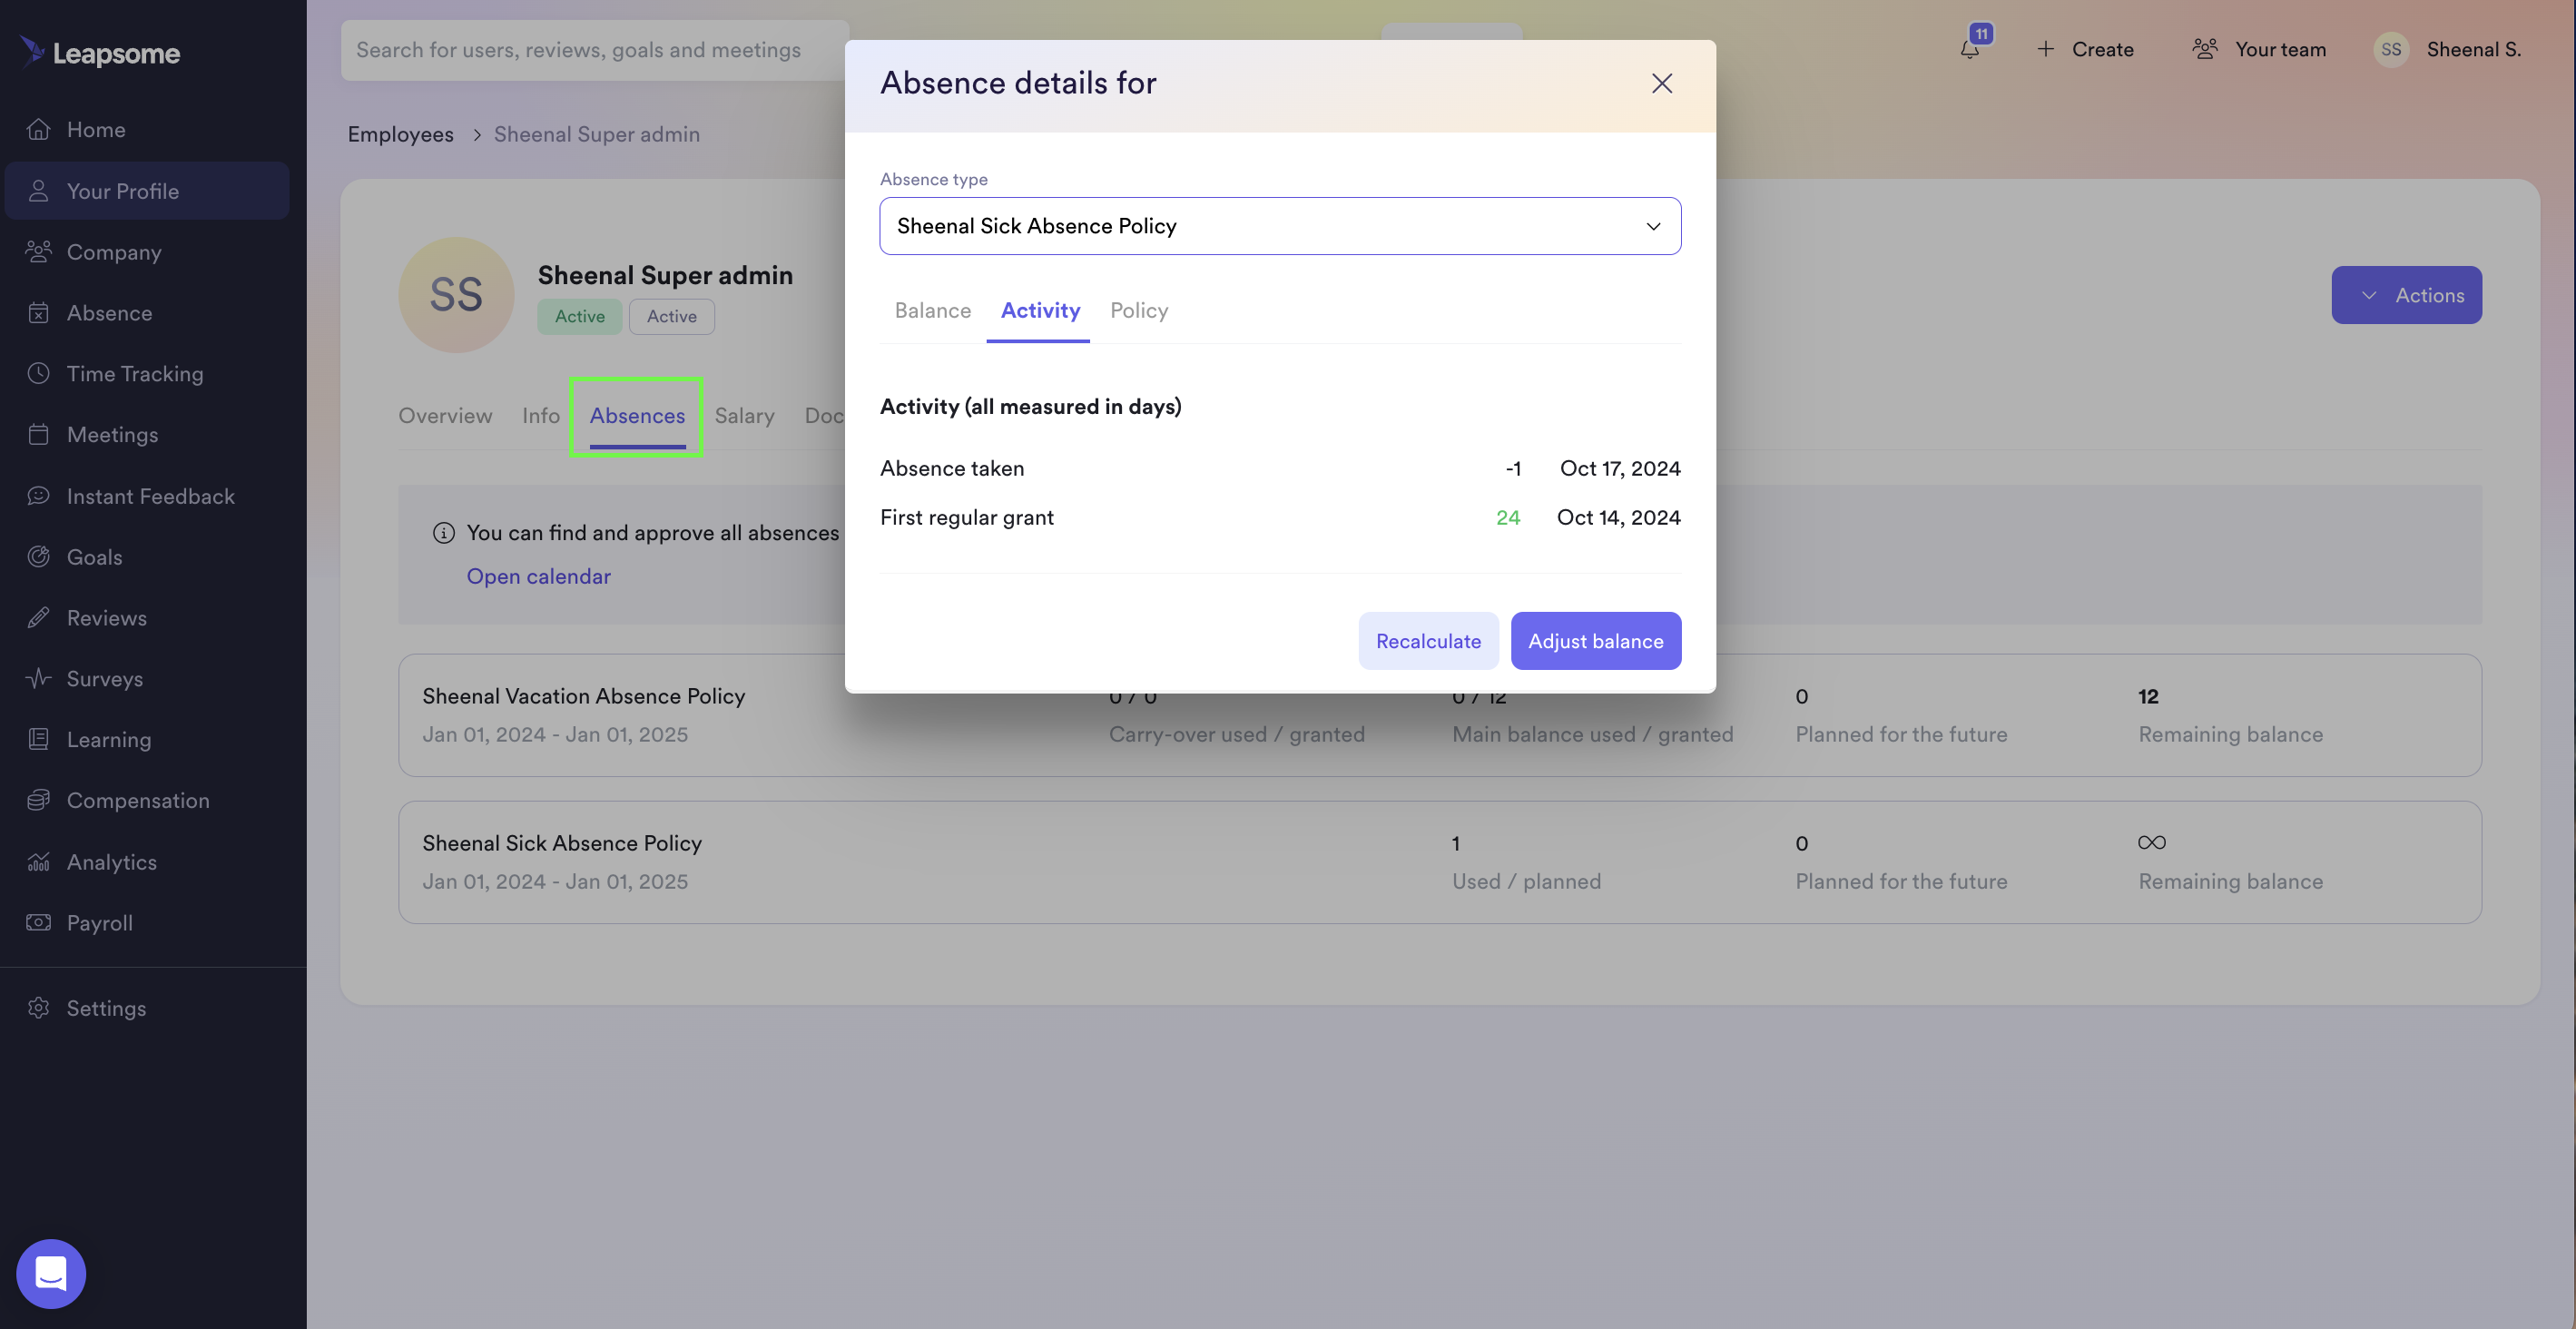
Task: Go to Your Profile in sidebar
Action: coord(147,191)
